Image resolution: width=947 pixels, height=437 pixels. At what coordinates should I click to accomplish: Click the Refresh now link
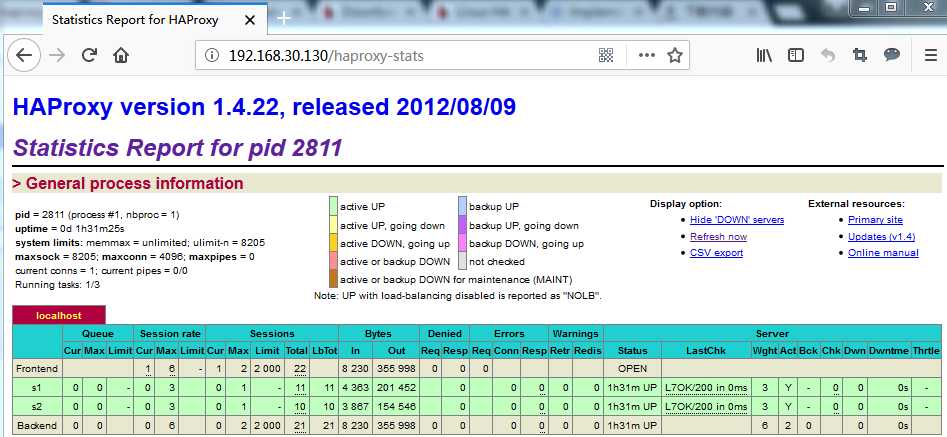(x=718, y=237)
